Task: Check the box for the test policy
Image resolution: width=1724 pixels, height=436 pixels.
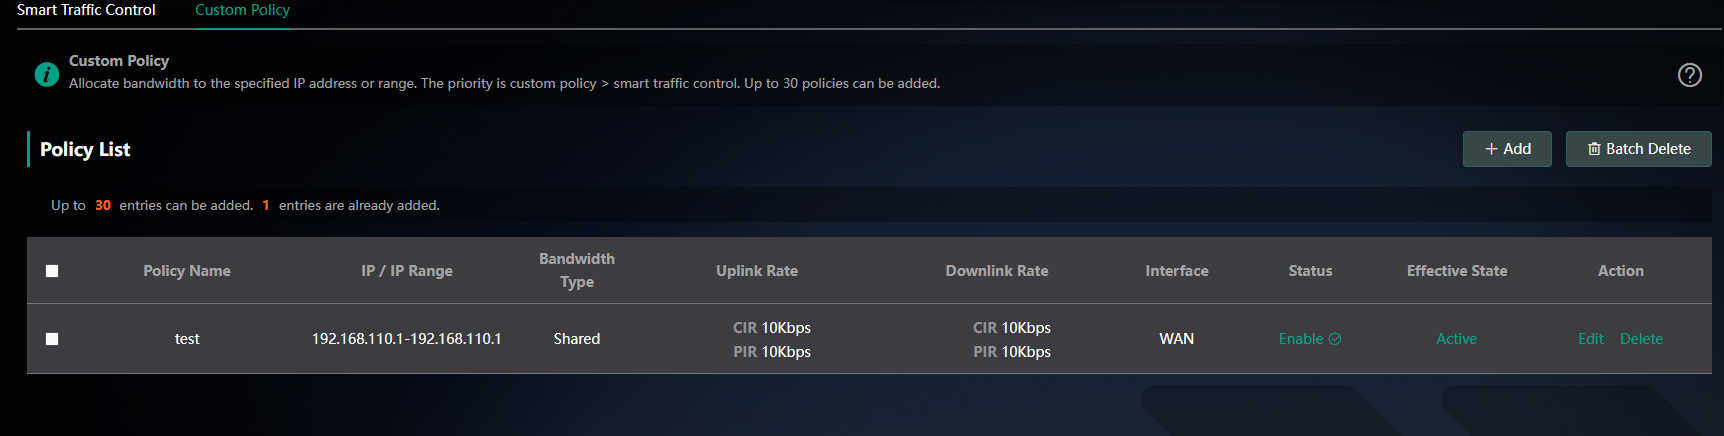Action: (52, 339)
